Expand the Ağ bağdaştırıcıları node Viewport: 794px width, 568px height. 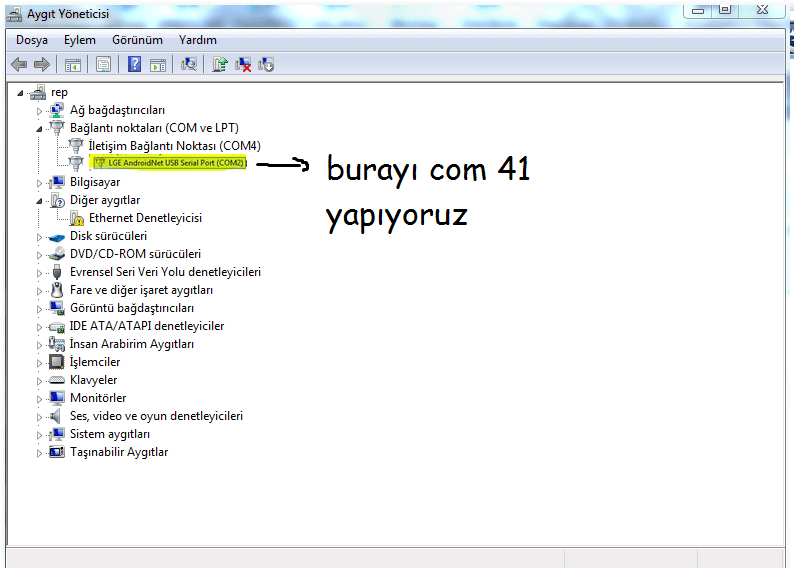click(x=40, y=110)
